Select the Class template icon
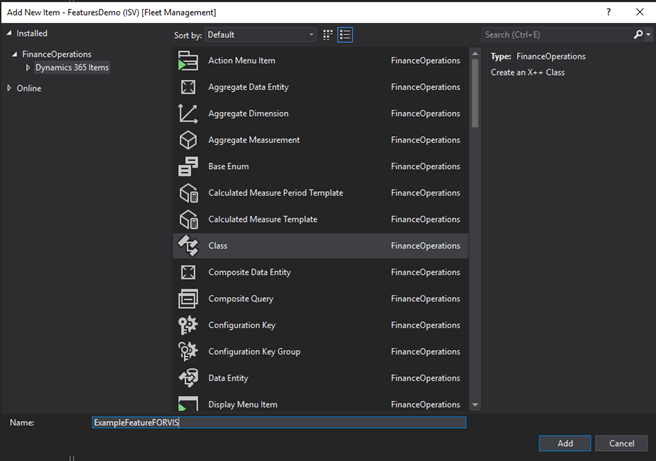Screen dimensions: 656x461 click(187, 246)
